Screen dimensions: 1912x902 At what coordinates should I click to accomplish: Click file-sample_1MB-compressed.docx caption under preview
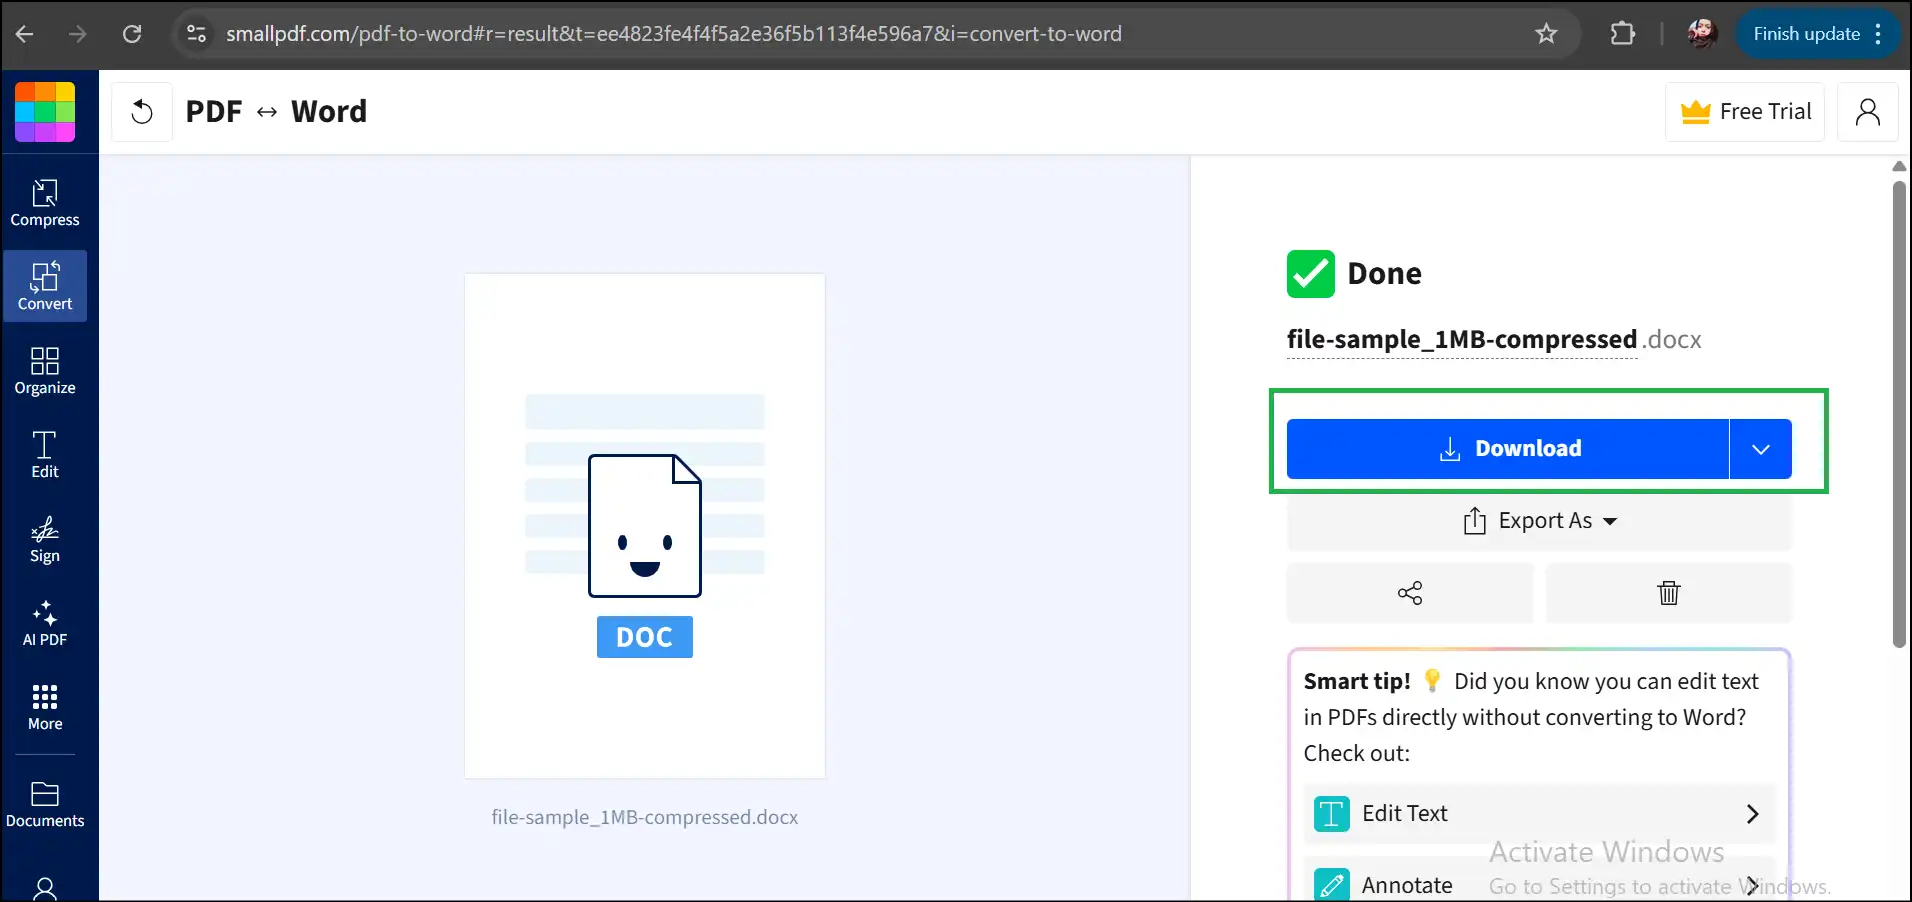click(645, 818)
